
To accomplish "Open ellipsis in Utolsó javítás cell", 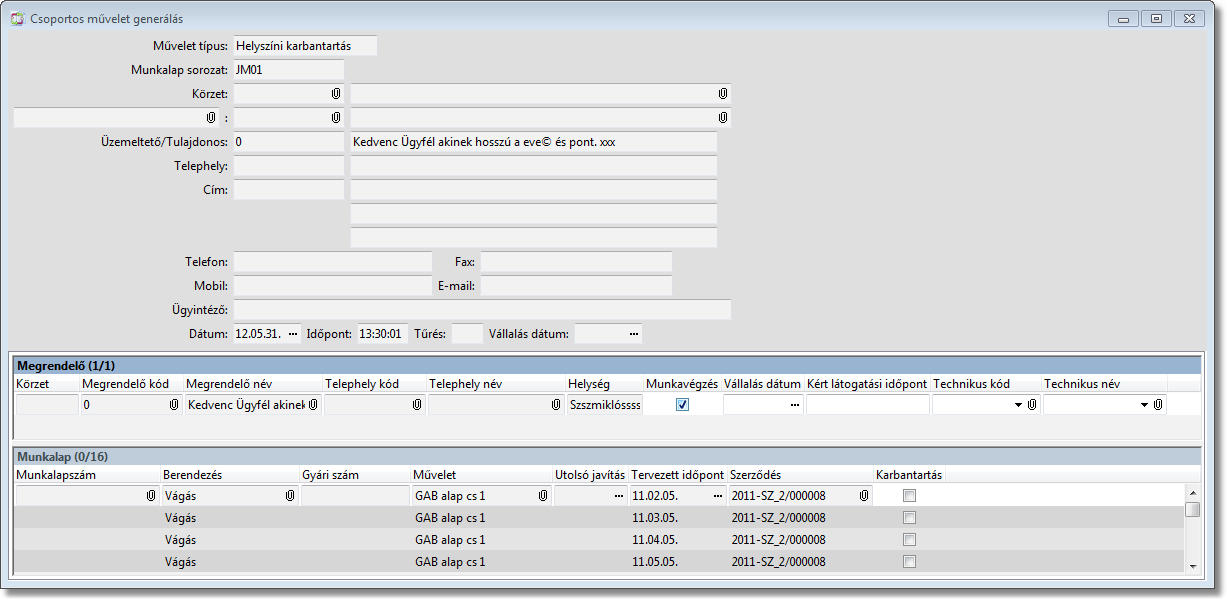I will coord(620,495).
